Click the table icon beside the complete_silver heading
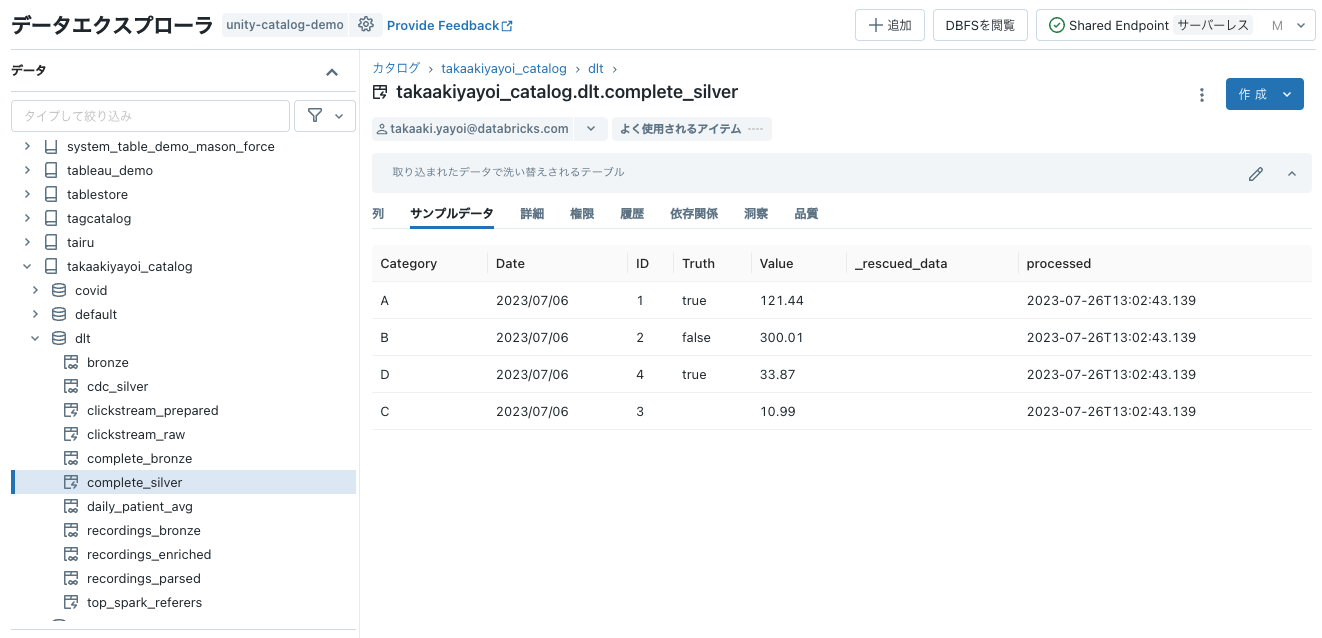 point(380,91)
